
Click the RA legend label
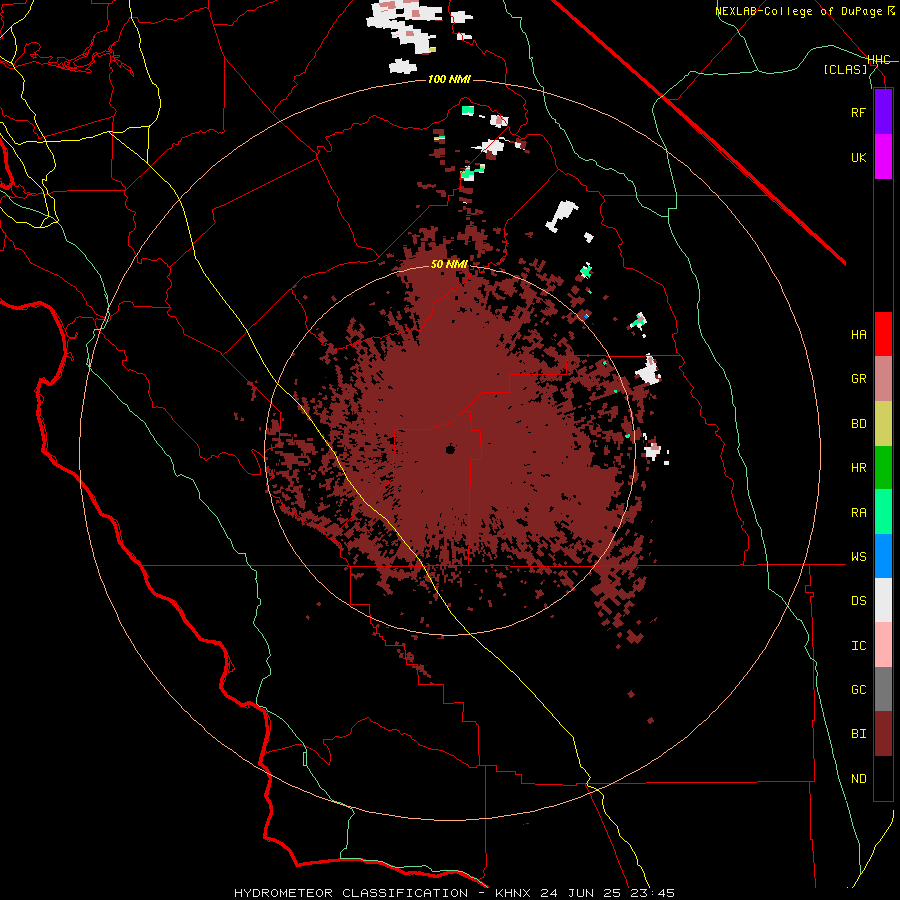(x=858, y=513)
